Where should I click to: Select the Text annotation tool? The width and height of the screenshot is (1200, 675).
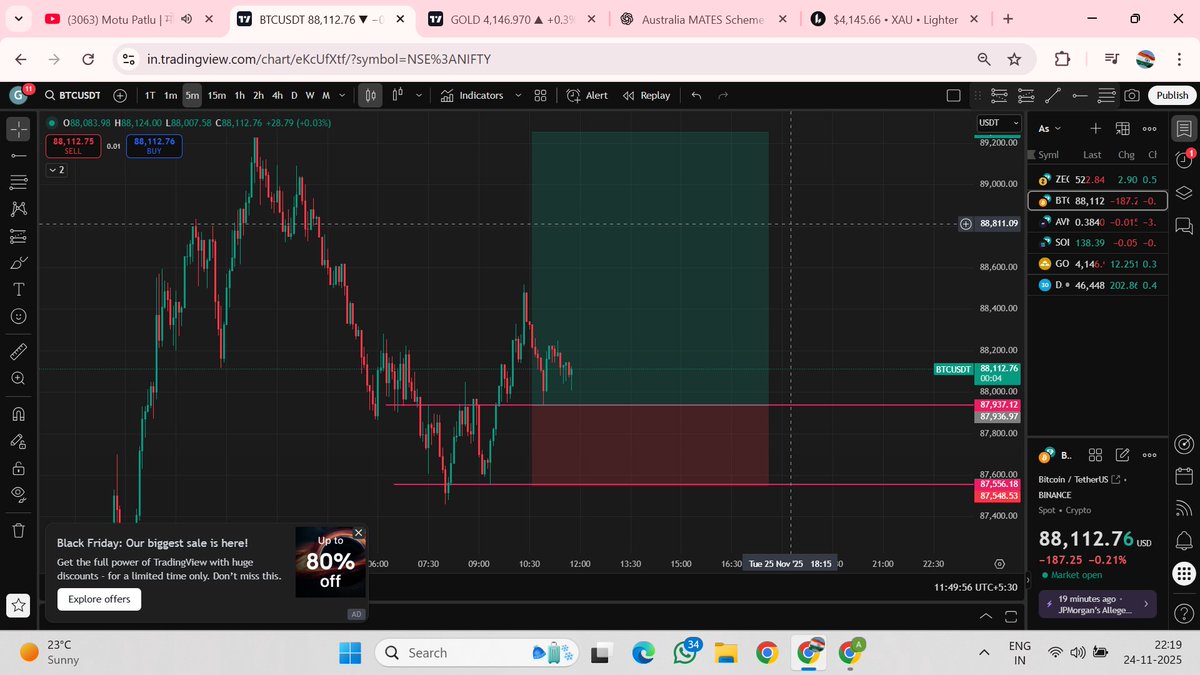(18, 289)
